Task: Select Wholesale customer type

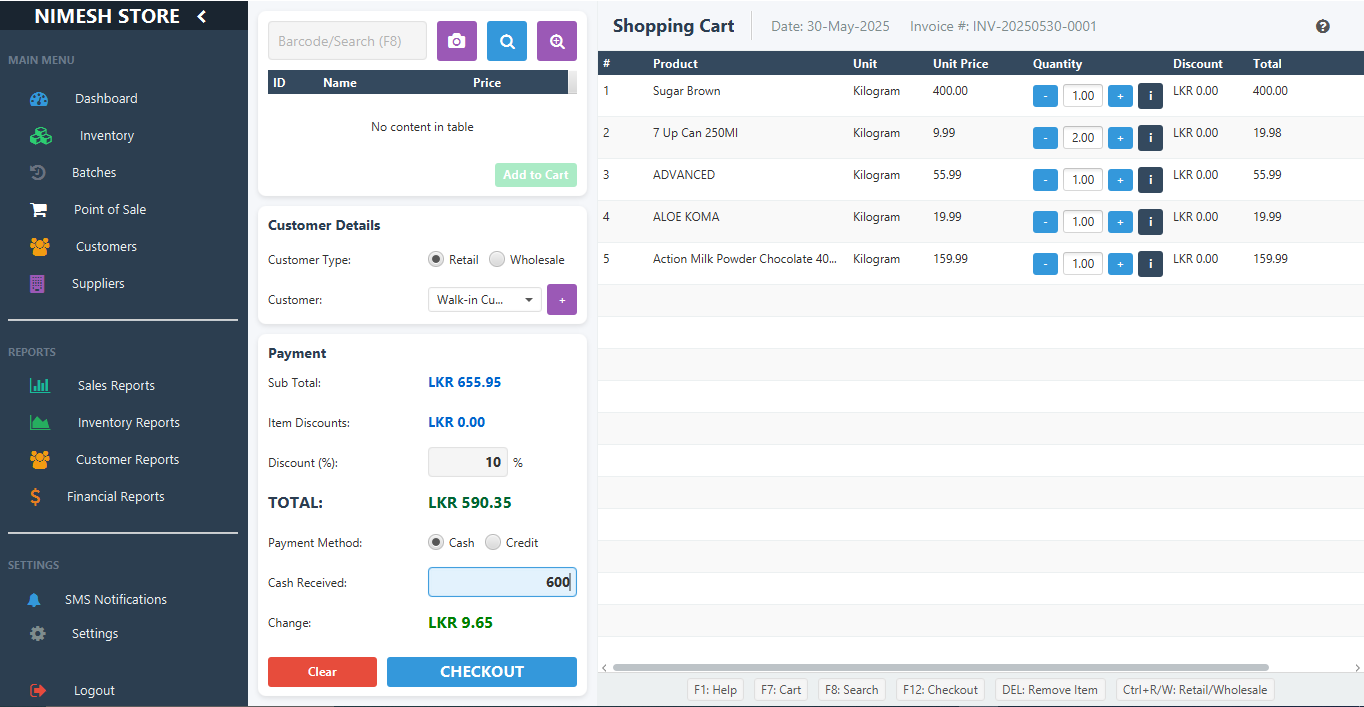Action: coord(497,260)
